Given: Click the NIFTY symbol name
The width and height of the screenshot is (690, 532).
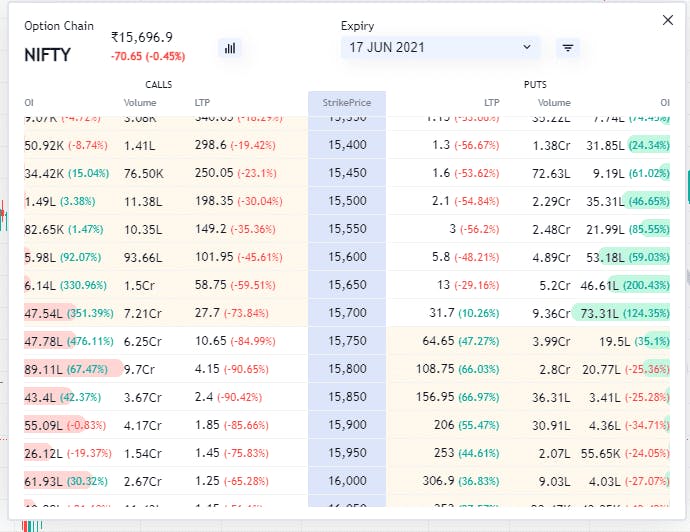Looking at the screenshot, I should coord(47,55).
